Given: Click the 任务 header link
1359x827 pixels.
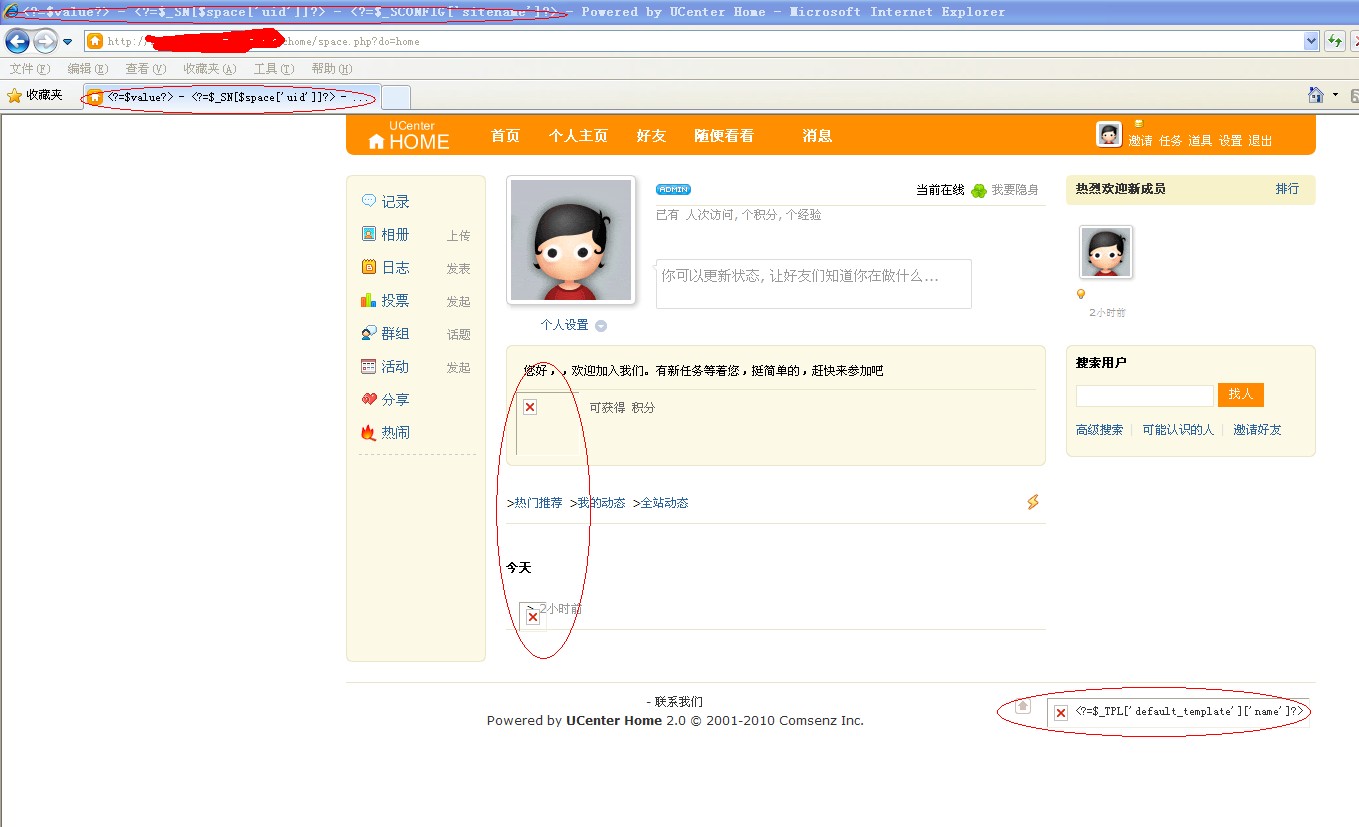Looking at the screenshot, I should pos(1170,141).
